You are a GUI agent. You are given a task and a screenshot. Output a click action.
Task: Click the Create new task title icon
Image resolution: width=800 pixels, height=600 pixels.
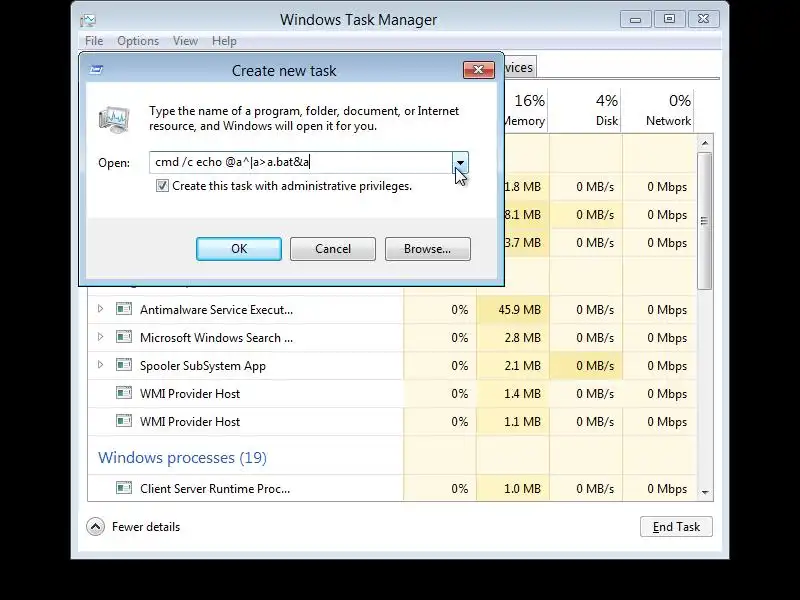(96, 70)
